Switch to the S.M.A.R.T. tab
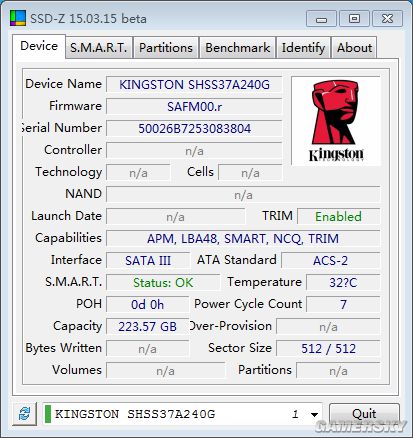The height and width of the screenshot is (438, 413). [99, 48]
